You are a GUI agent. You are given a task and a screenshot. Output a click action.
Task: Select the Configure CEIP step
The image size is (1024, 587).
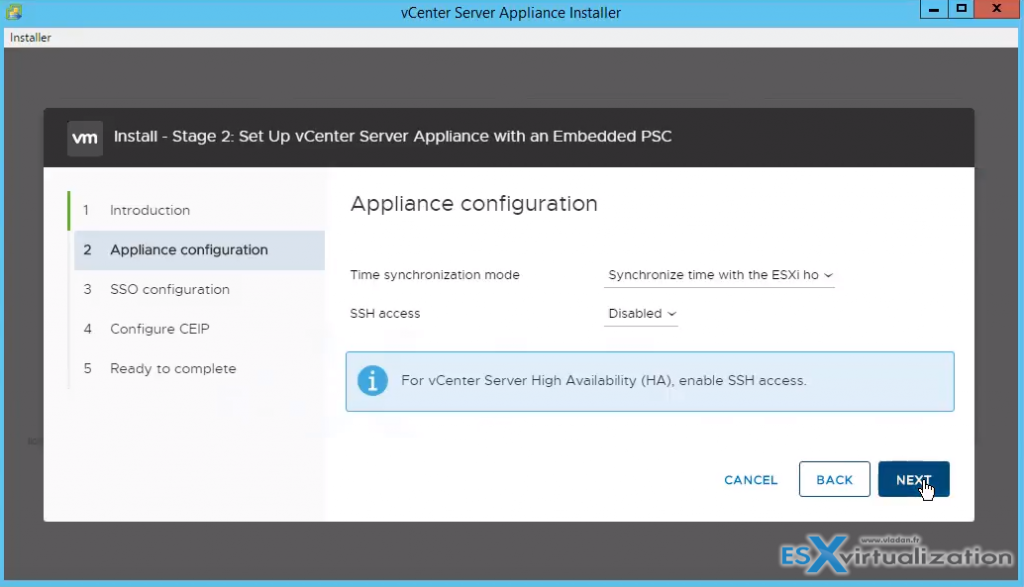(159, 328)
